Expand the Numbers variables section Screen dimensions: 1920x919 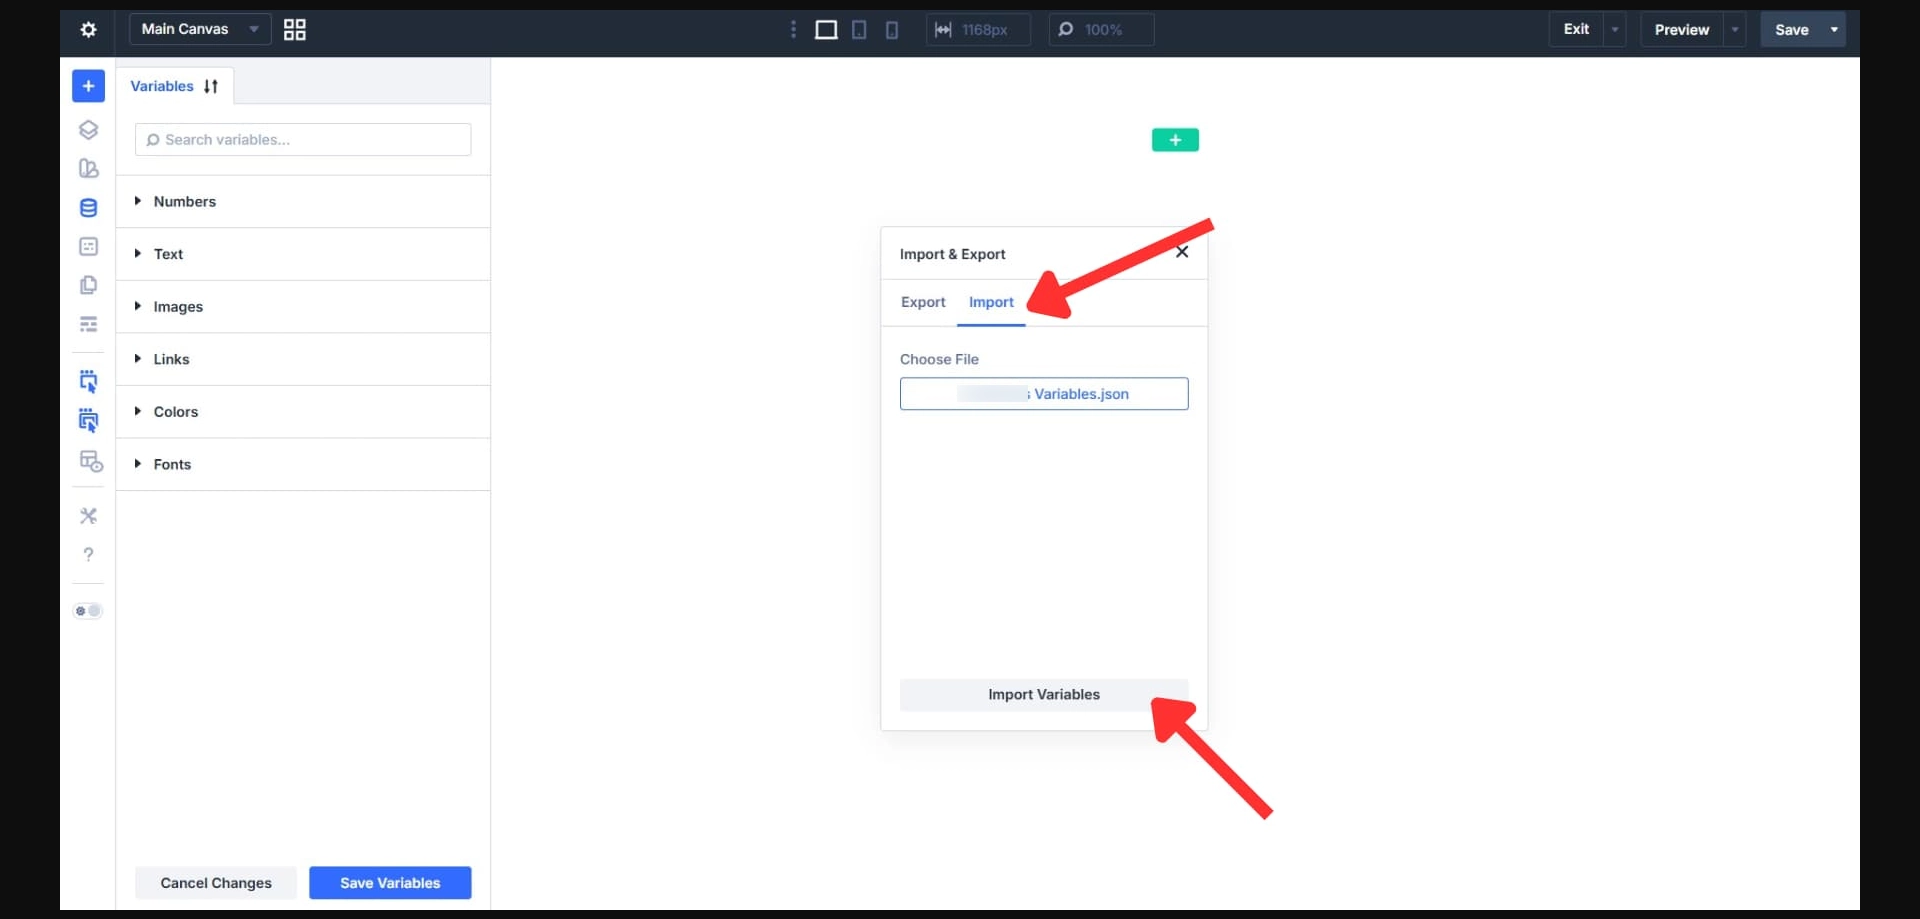[x=185, y=201]
